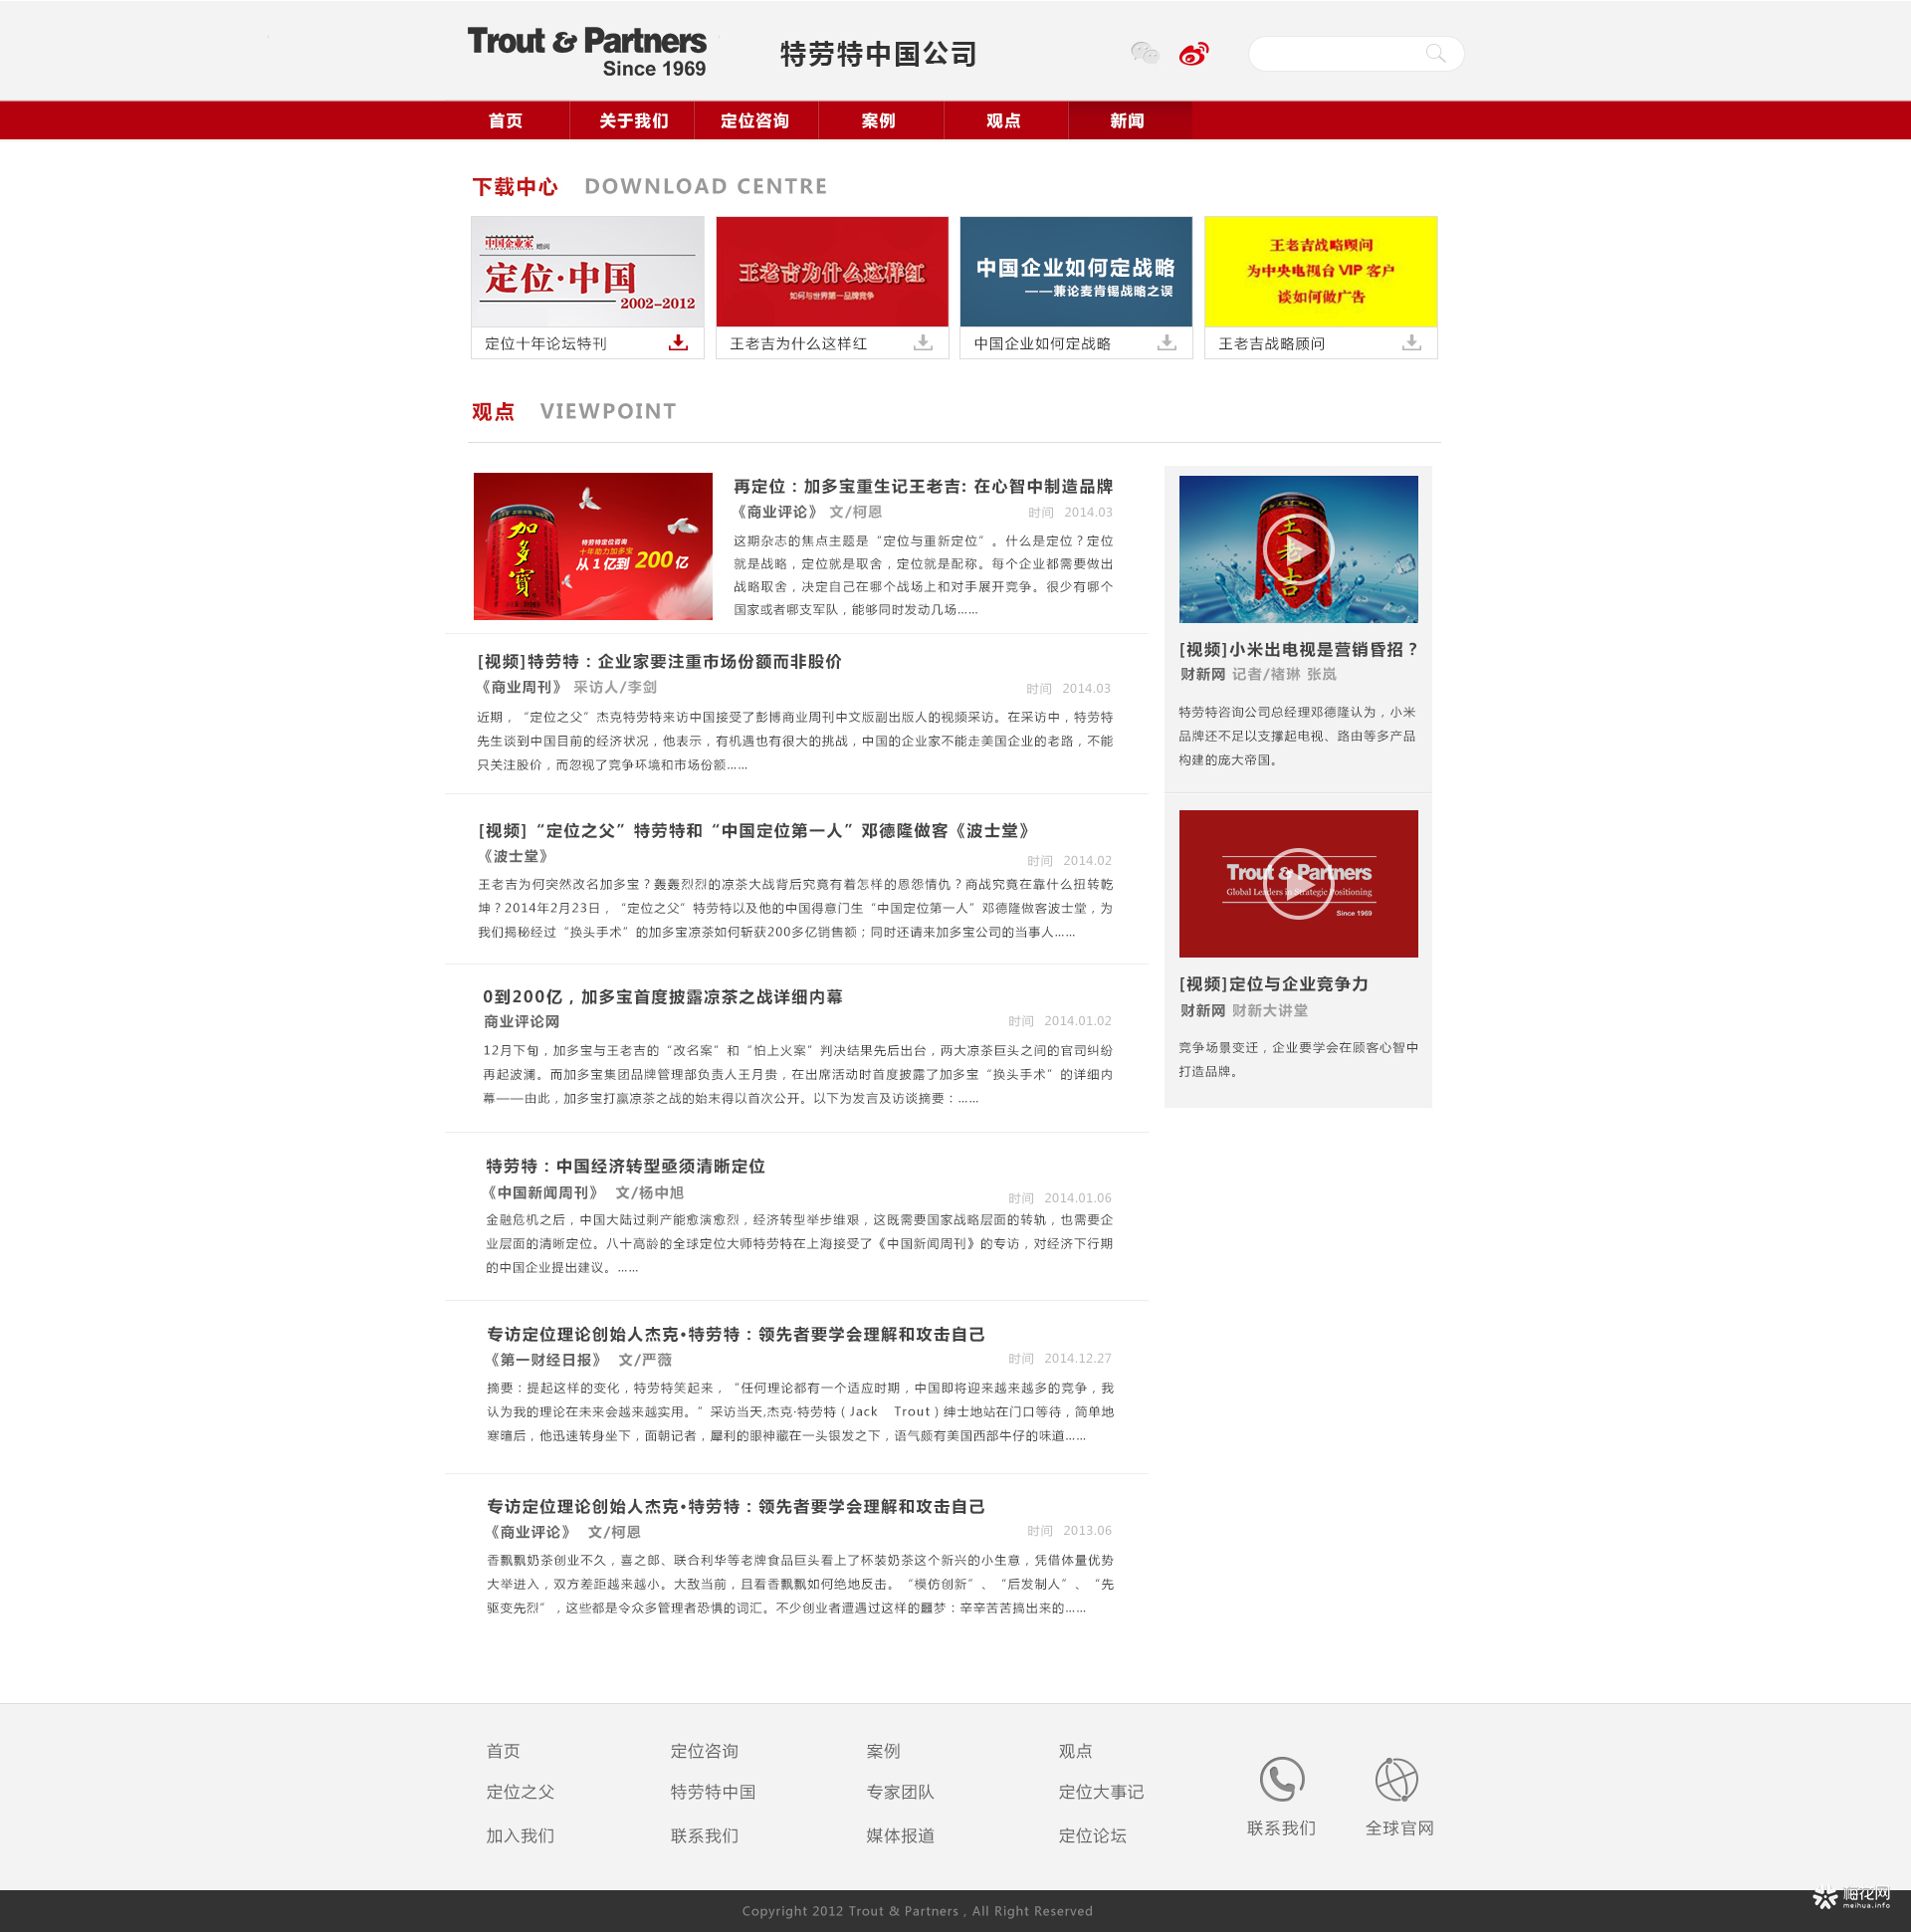Open article 再定位：加多宝重生记王老吉
The image size is (1911, 1932).
coord(923,486)
